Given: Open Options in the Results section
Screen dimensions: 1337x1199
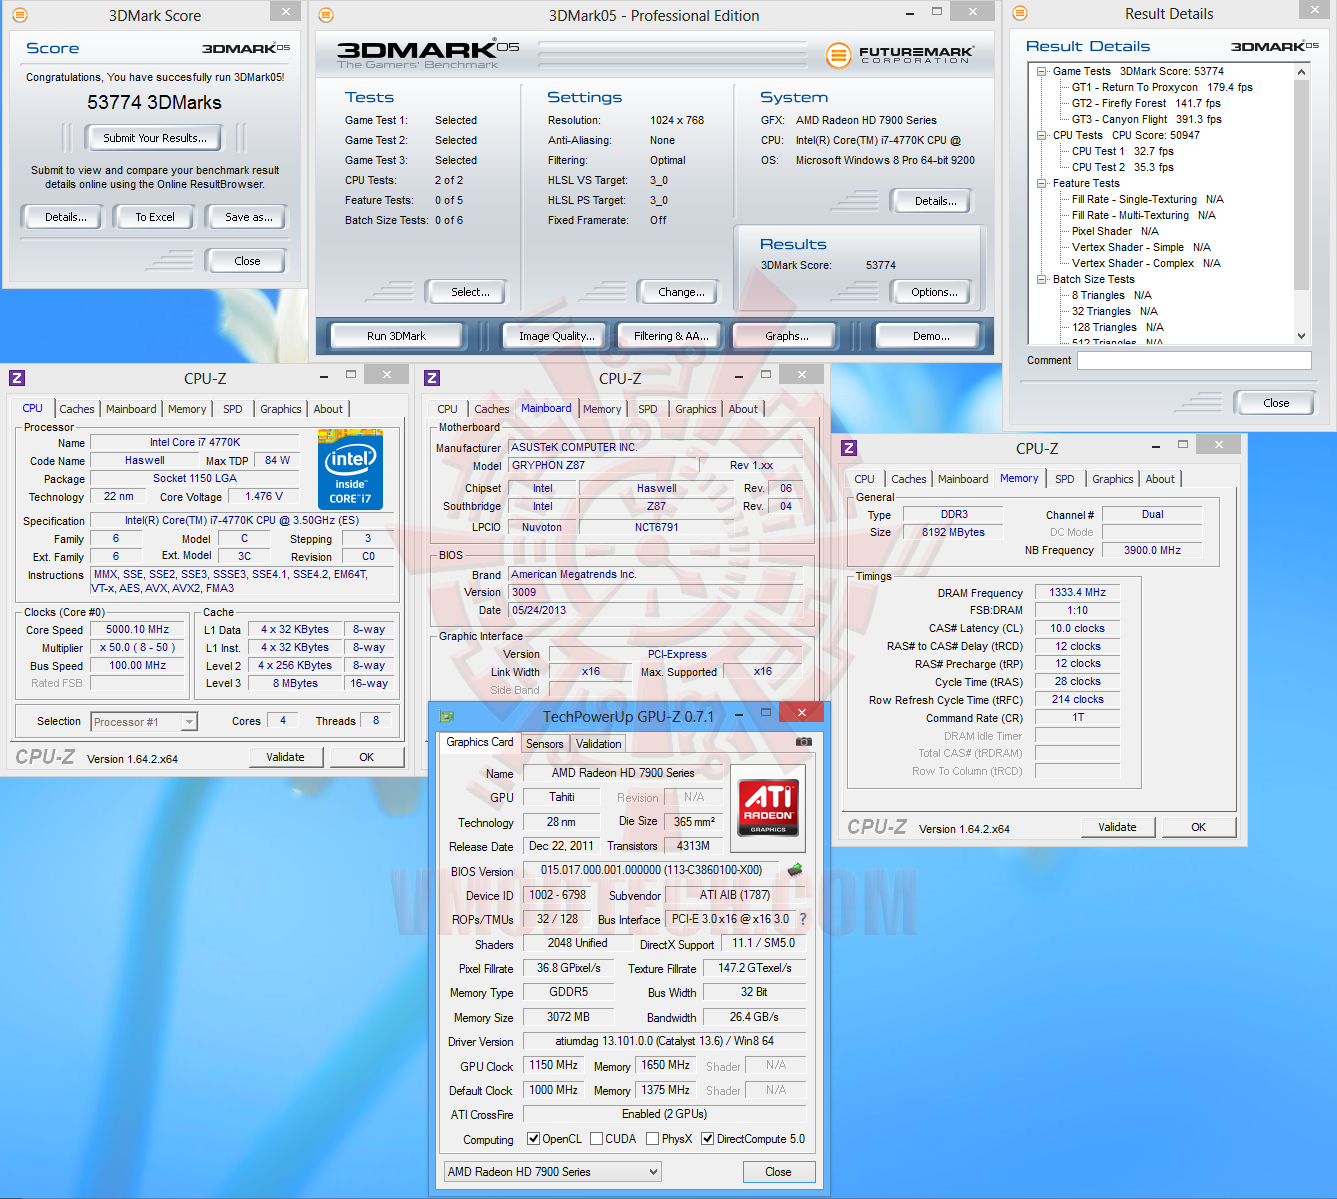Looking at the screenshot, I should click(x=934, y=292).
